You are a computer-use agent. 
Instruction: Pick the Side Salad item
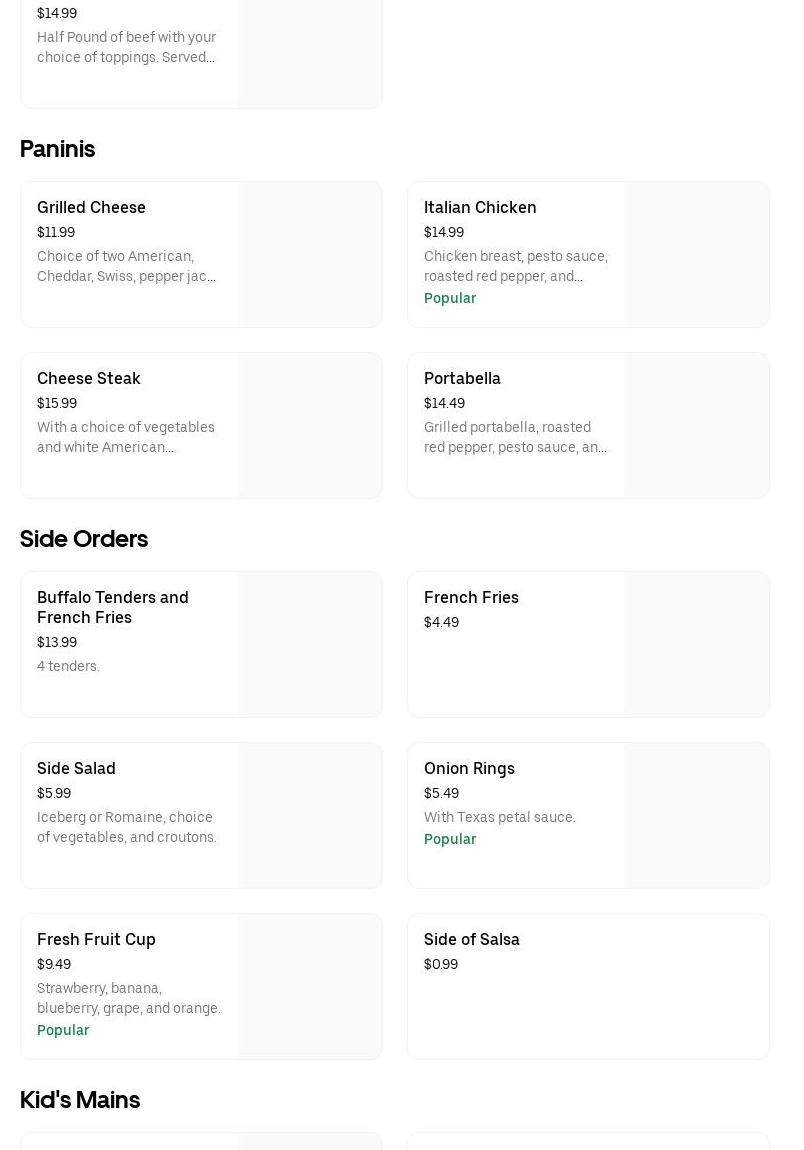(76, 769)
